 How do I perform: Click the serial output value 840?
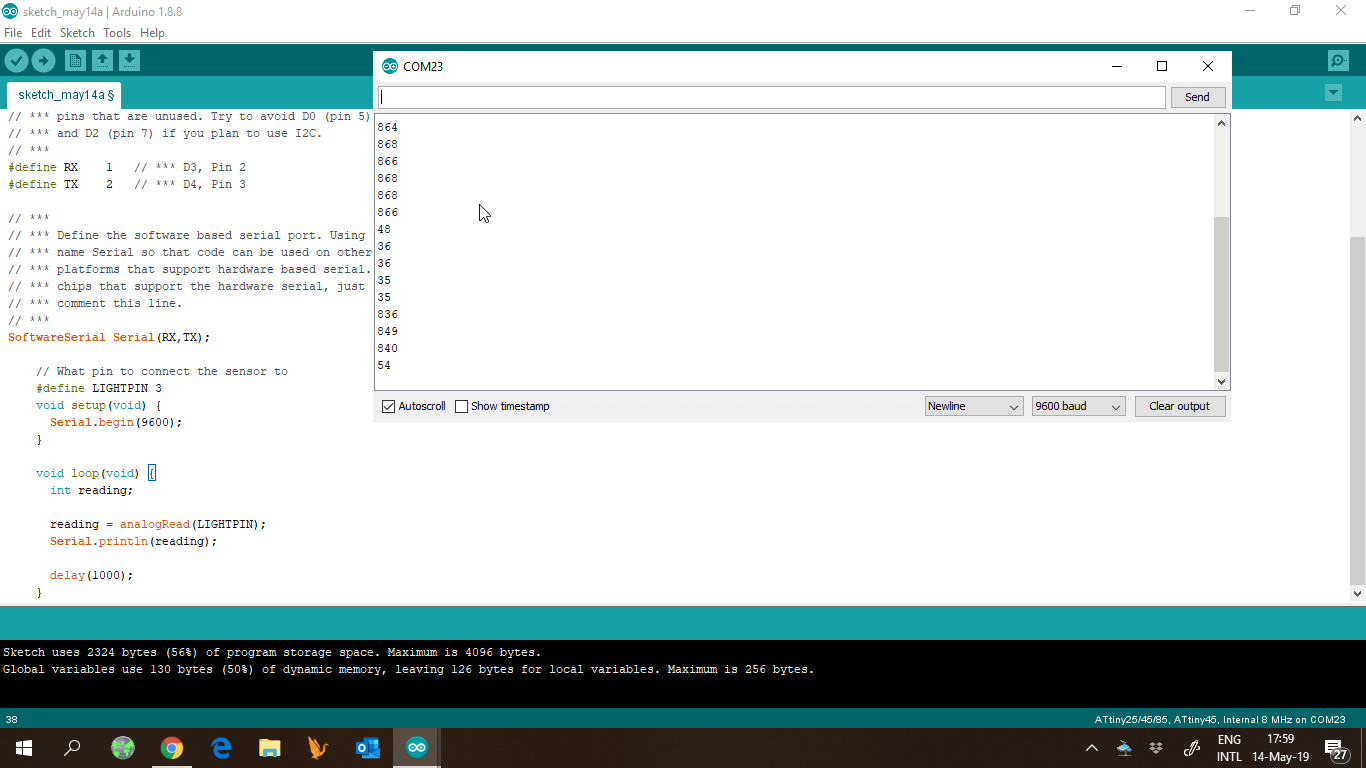(388, 348)
